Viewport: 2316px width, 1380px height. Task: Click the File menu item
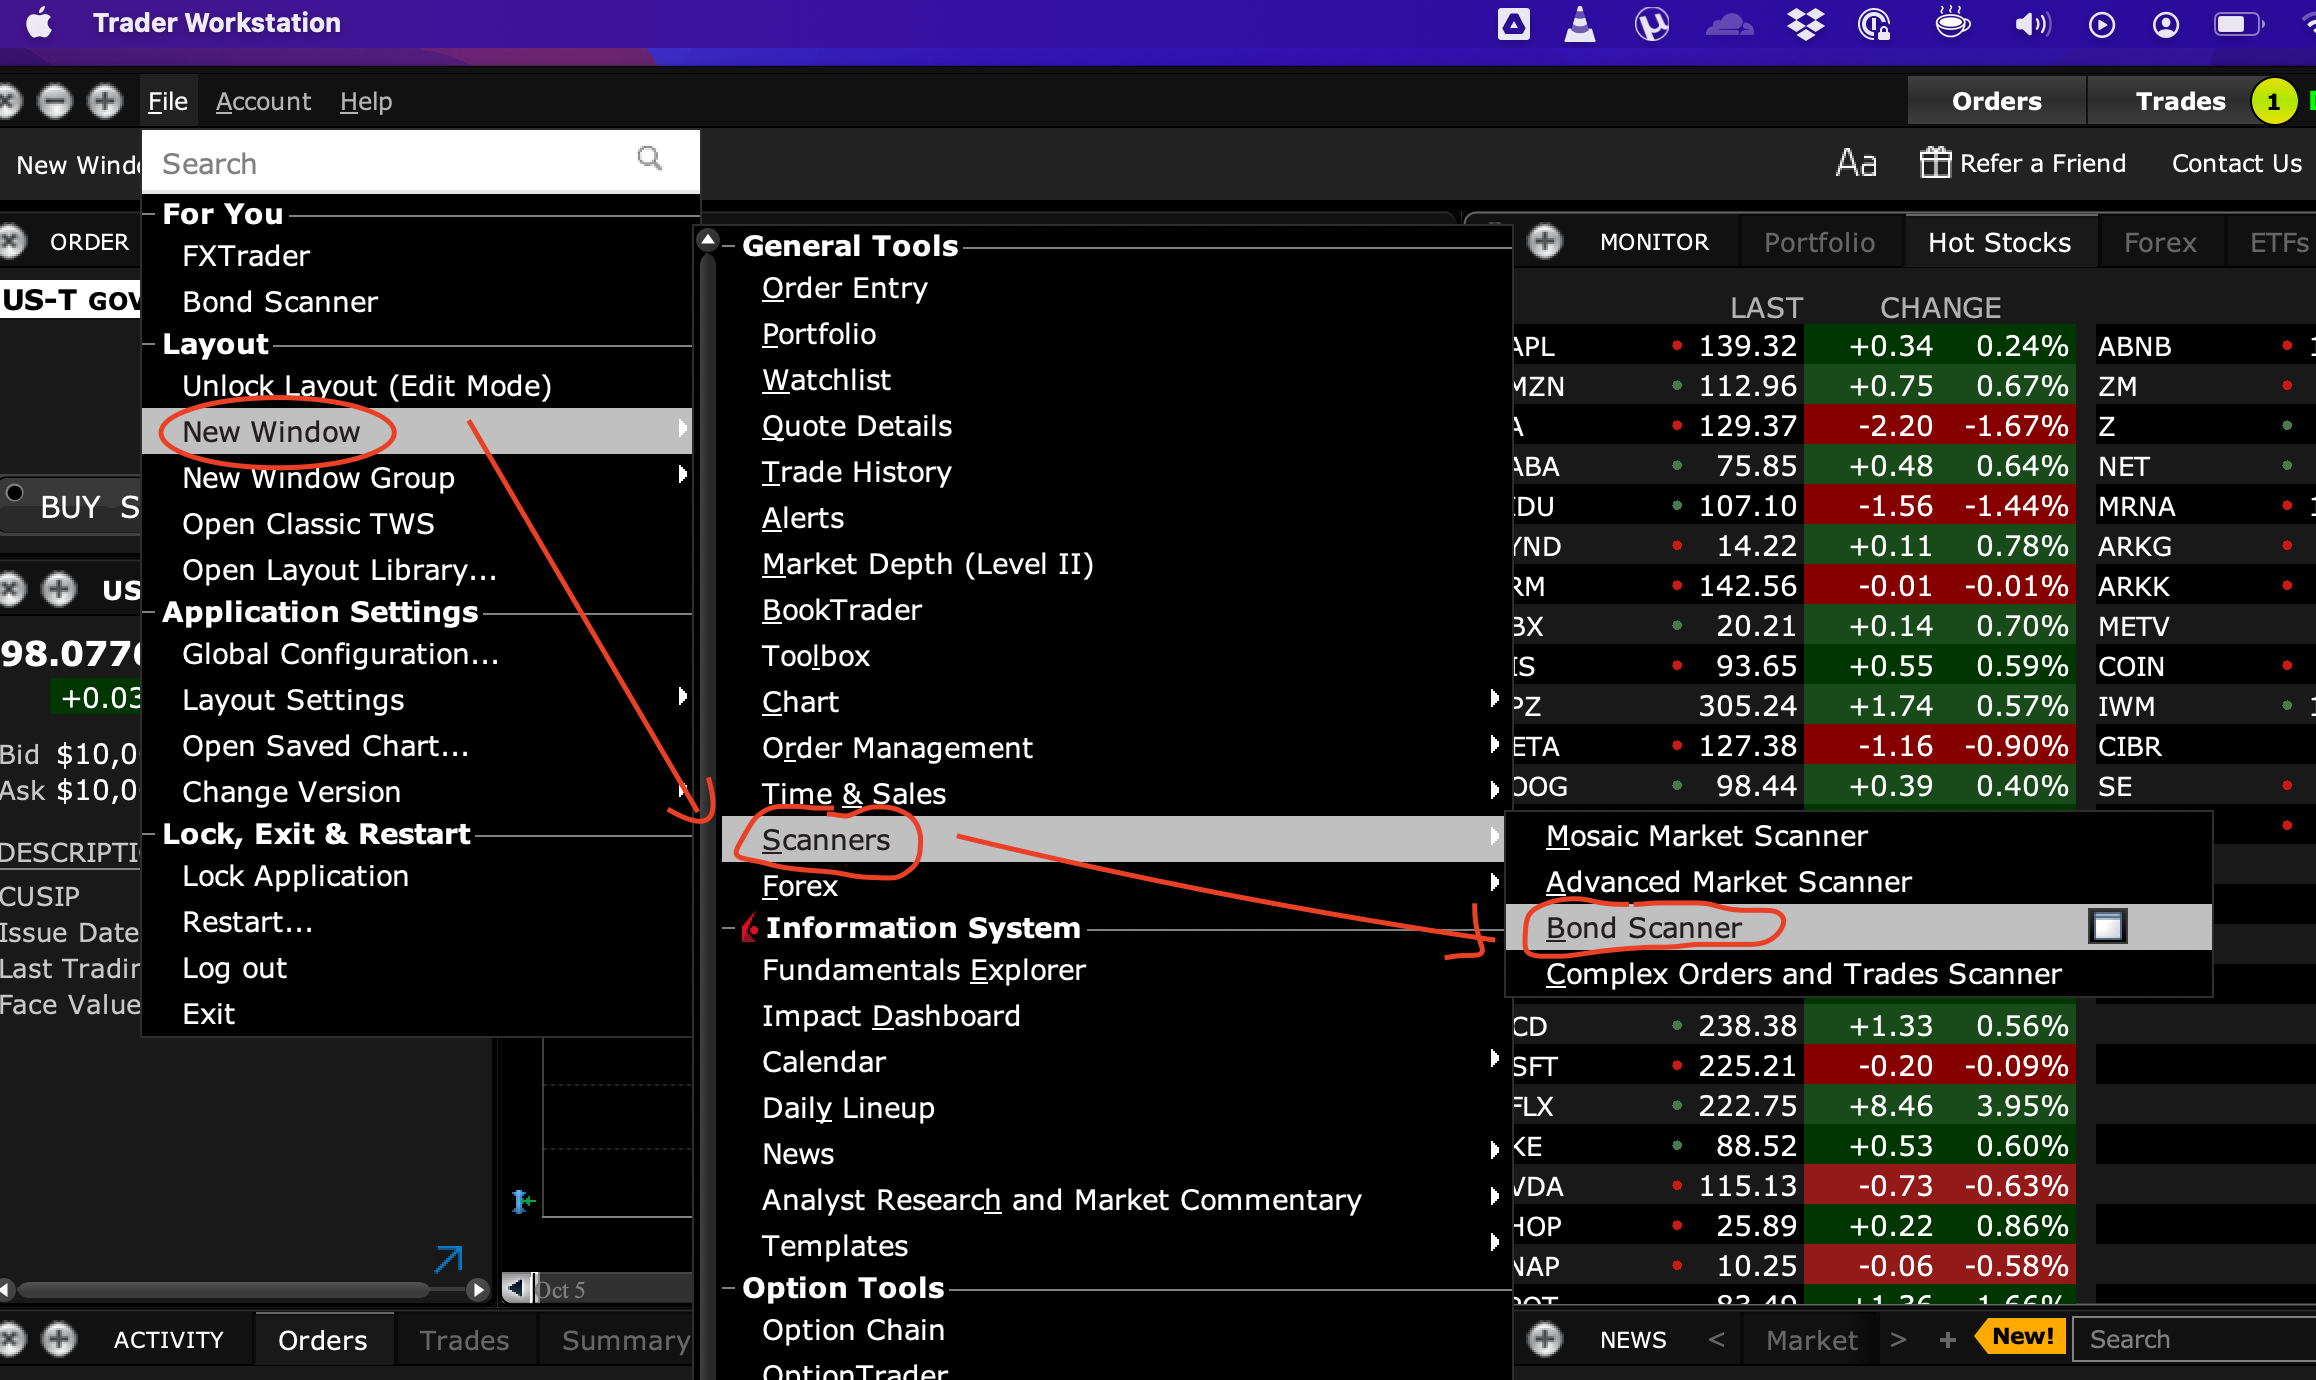(164, 100)
